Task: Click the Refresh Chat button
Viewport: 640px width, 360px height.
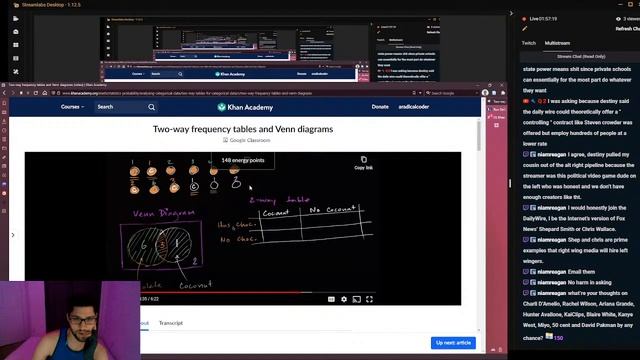Action: [628, 29]
